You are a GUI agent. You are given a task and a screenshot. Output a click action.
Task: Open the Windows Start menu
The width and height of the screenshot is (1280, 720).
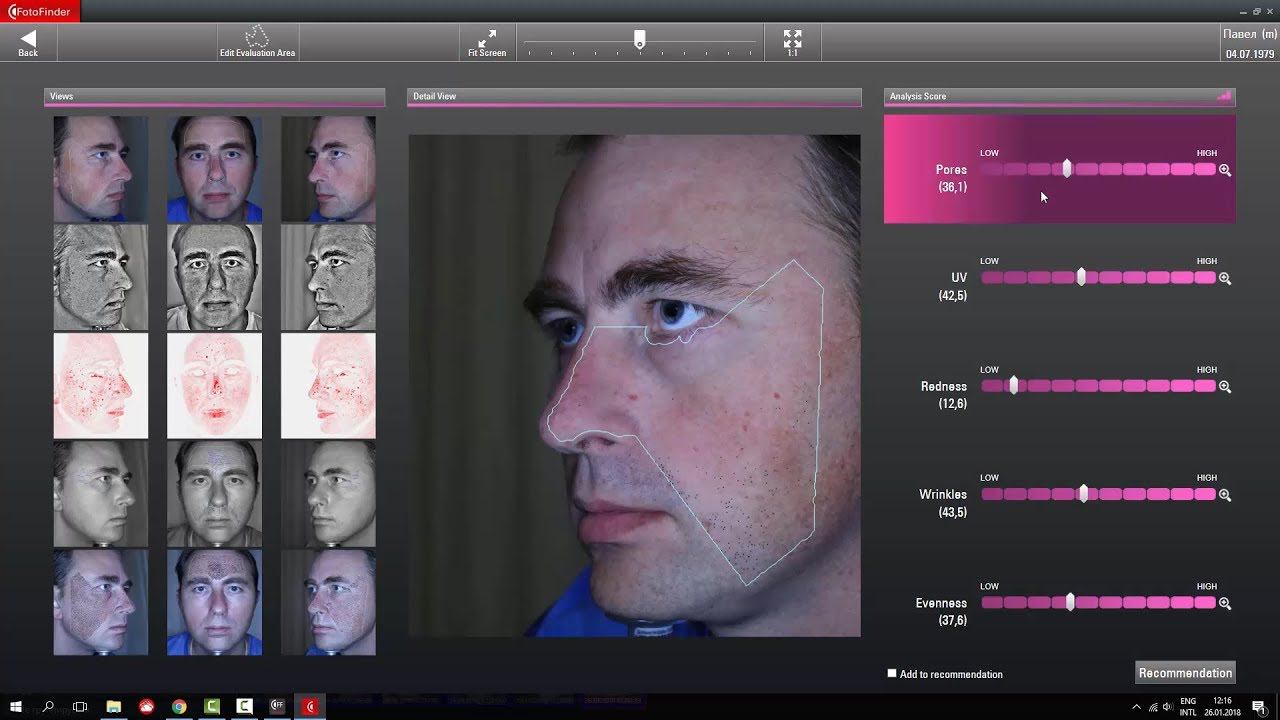[x=16, y=707]
